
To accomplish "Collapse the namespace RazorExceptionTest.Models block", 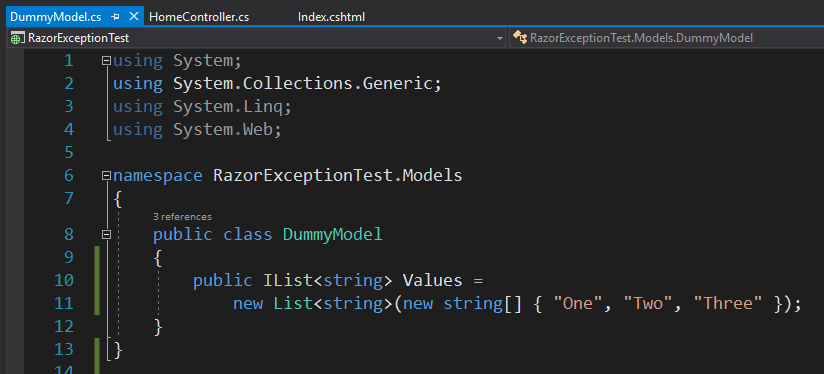I will point(107,175).
